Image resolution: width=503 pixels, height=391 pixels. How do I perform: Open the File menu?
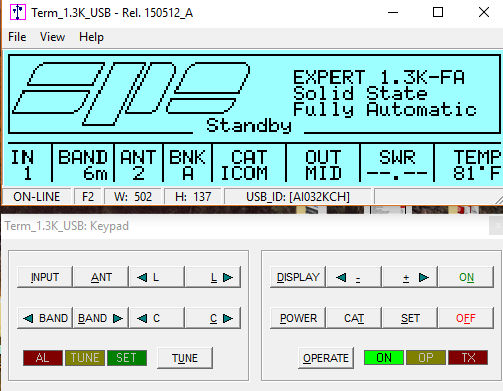pos(17,37)
